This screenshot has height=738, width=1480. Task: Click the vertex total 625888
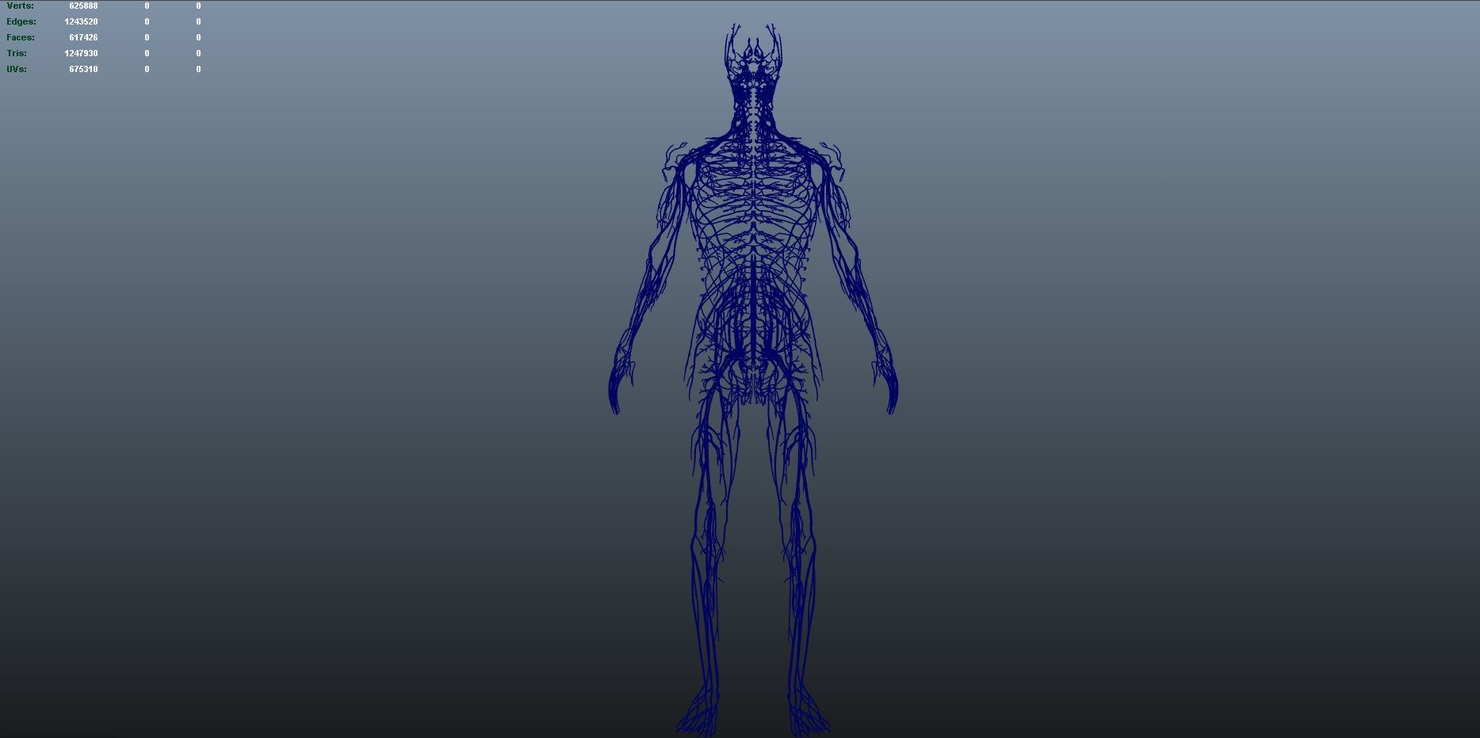pos(83,5)
